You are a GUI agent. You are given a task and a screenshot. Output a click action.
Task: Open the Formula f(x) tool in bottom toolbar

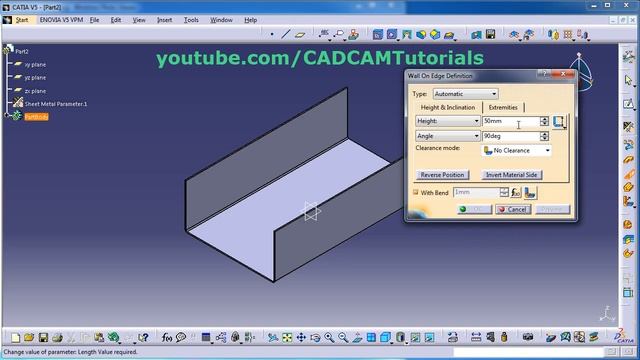(x=167, y=338)
